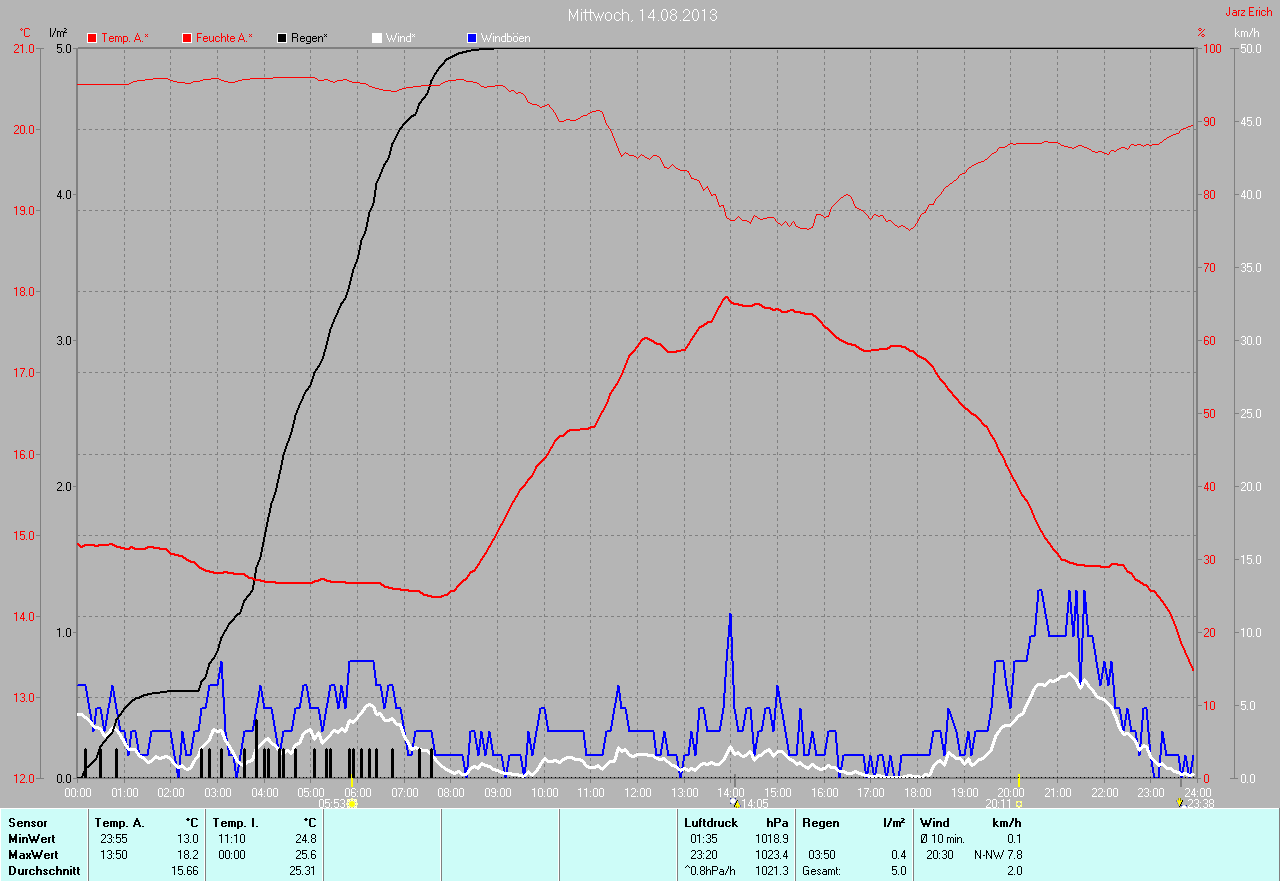Select the Wind* legend label
Screen dimensions: 1280x881
pyautogui.click(x=400, y=38)
